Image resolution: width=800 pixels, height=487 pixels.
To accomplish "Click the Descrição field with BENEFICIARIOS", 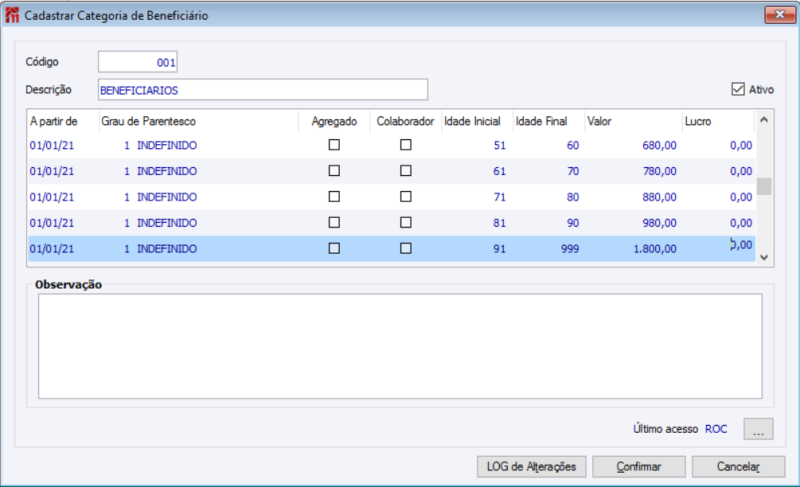I will coord(263,90).
